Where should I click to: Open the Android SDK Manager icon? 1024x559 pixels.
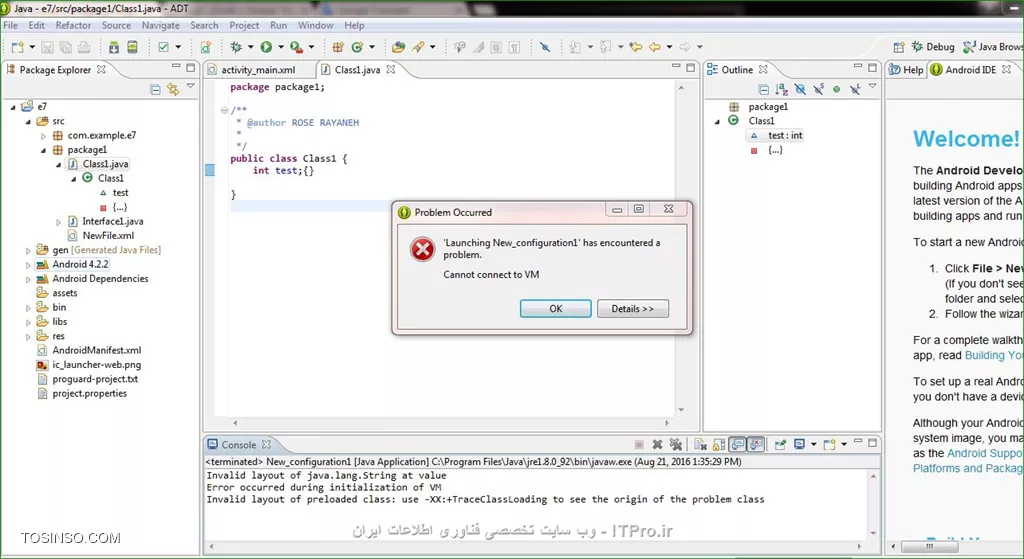pyautogui.click(x=114, y=47)
